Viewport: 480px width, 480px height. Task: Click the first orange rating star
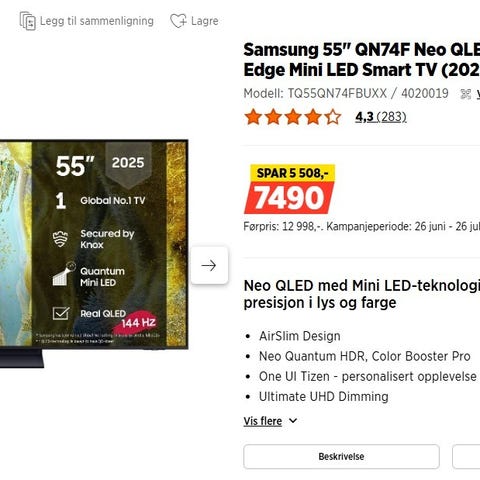coord(253,117)
